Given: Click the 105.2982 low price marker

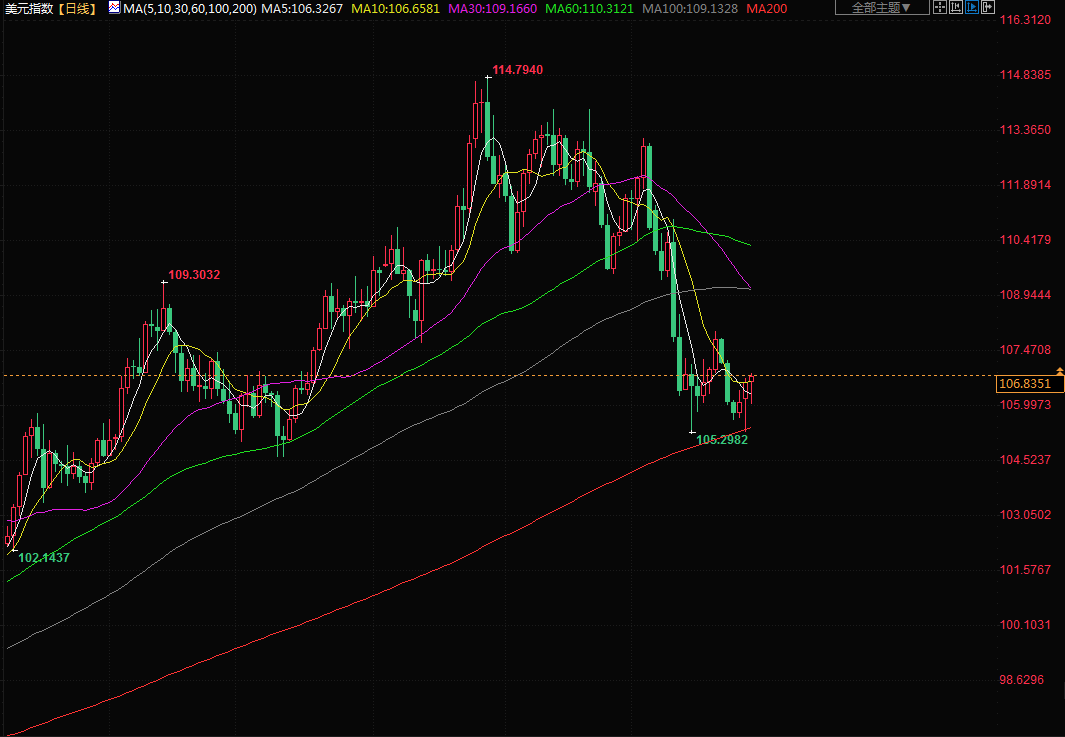Looking at the screenshot, I should [x=722, y=439].
